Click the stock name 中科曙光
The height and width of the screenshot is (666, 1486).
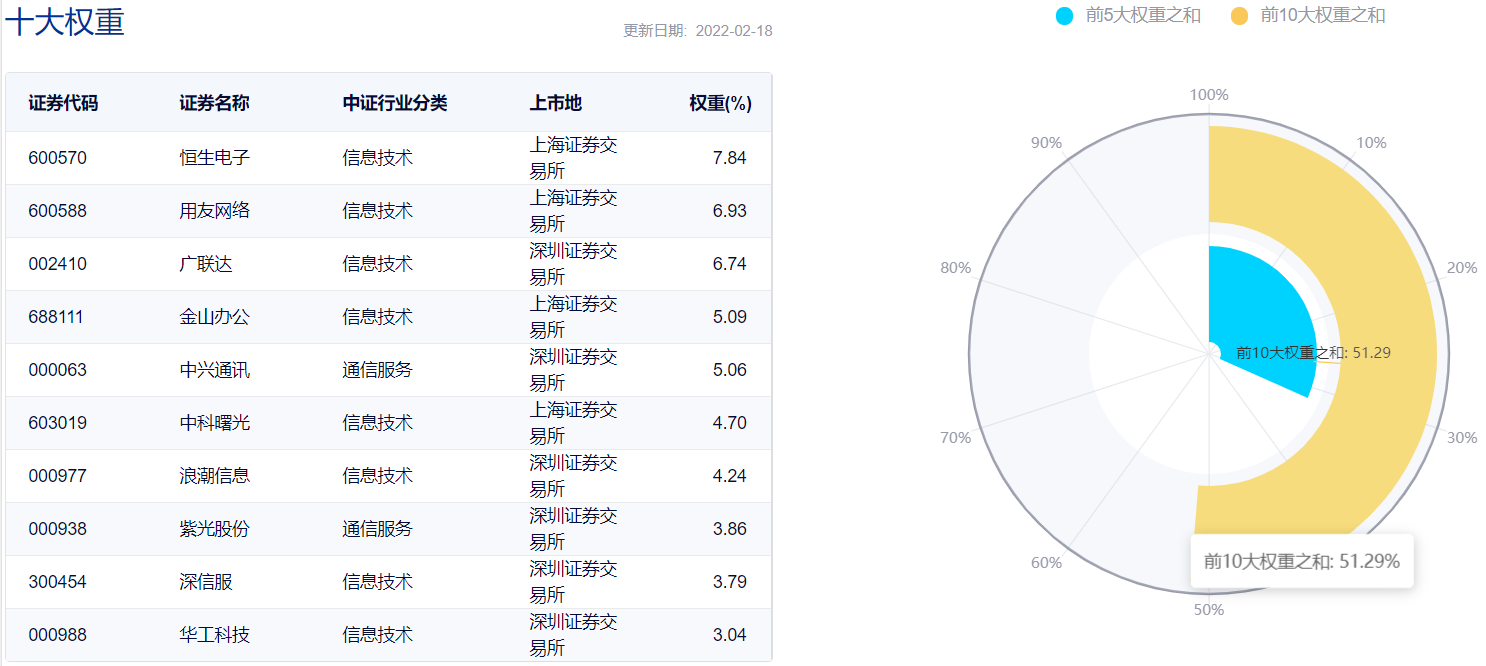pos(214,423)
